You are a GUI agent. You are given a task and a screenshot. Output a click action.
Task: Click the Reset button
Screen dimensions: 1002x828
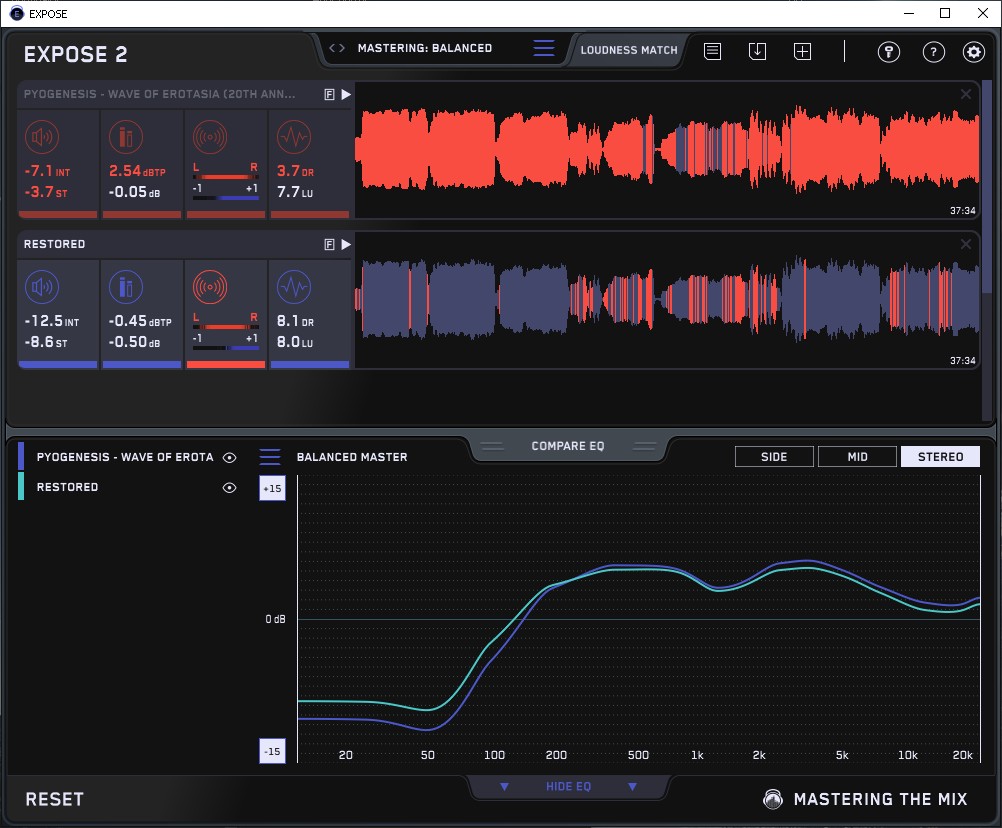click(x=54, y=799)
